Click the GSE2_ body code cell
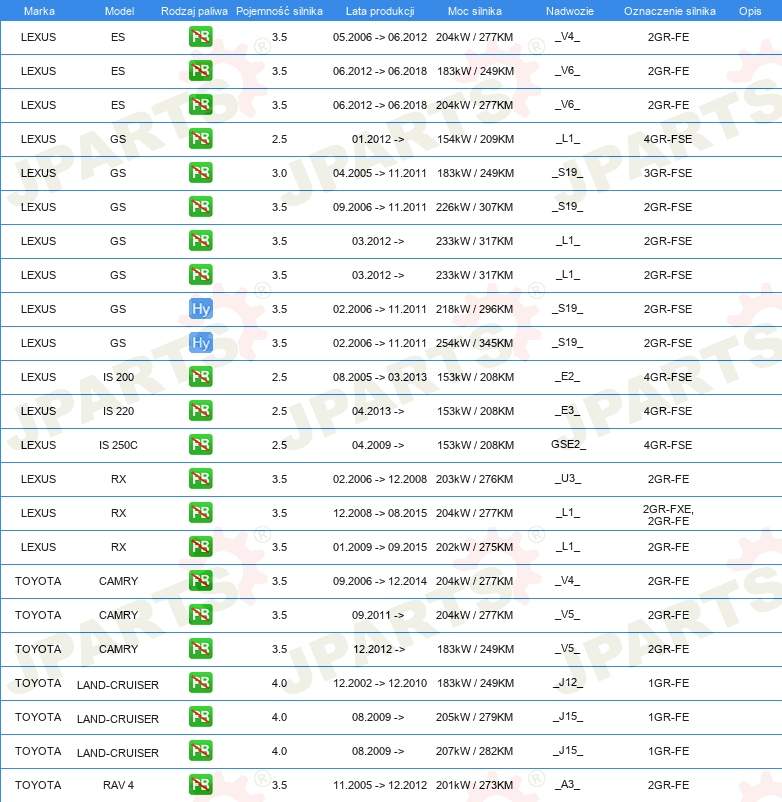 tap(568, 445)
